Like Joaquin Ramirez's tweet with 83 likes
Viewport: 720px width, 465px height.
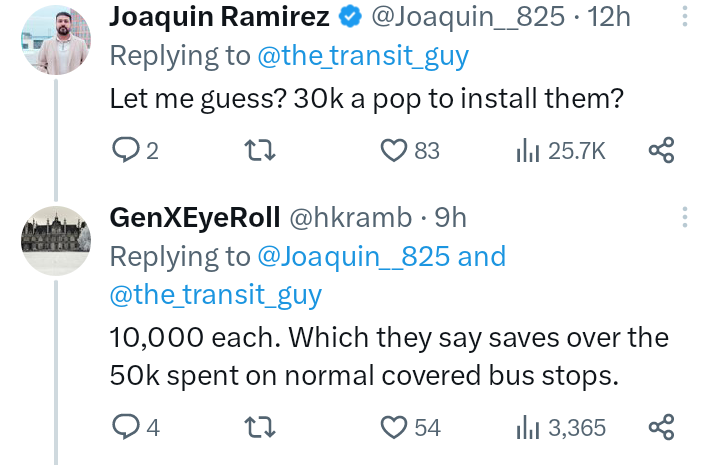coord(395,151)
